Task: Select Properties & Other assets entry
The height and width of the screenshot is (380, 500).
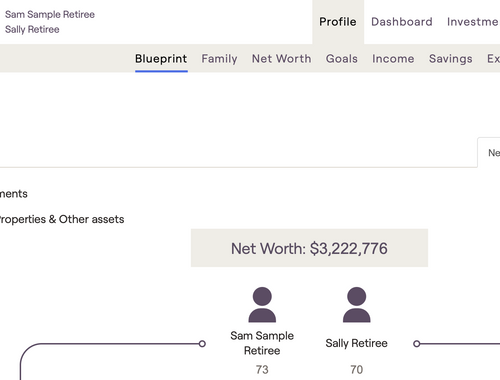Action: click(62, 219)
